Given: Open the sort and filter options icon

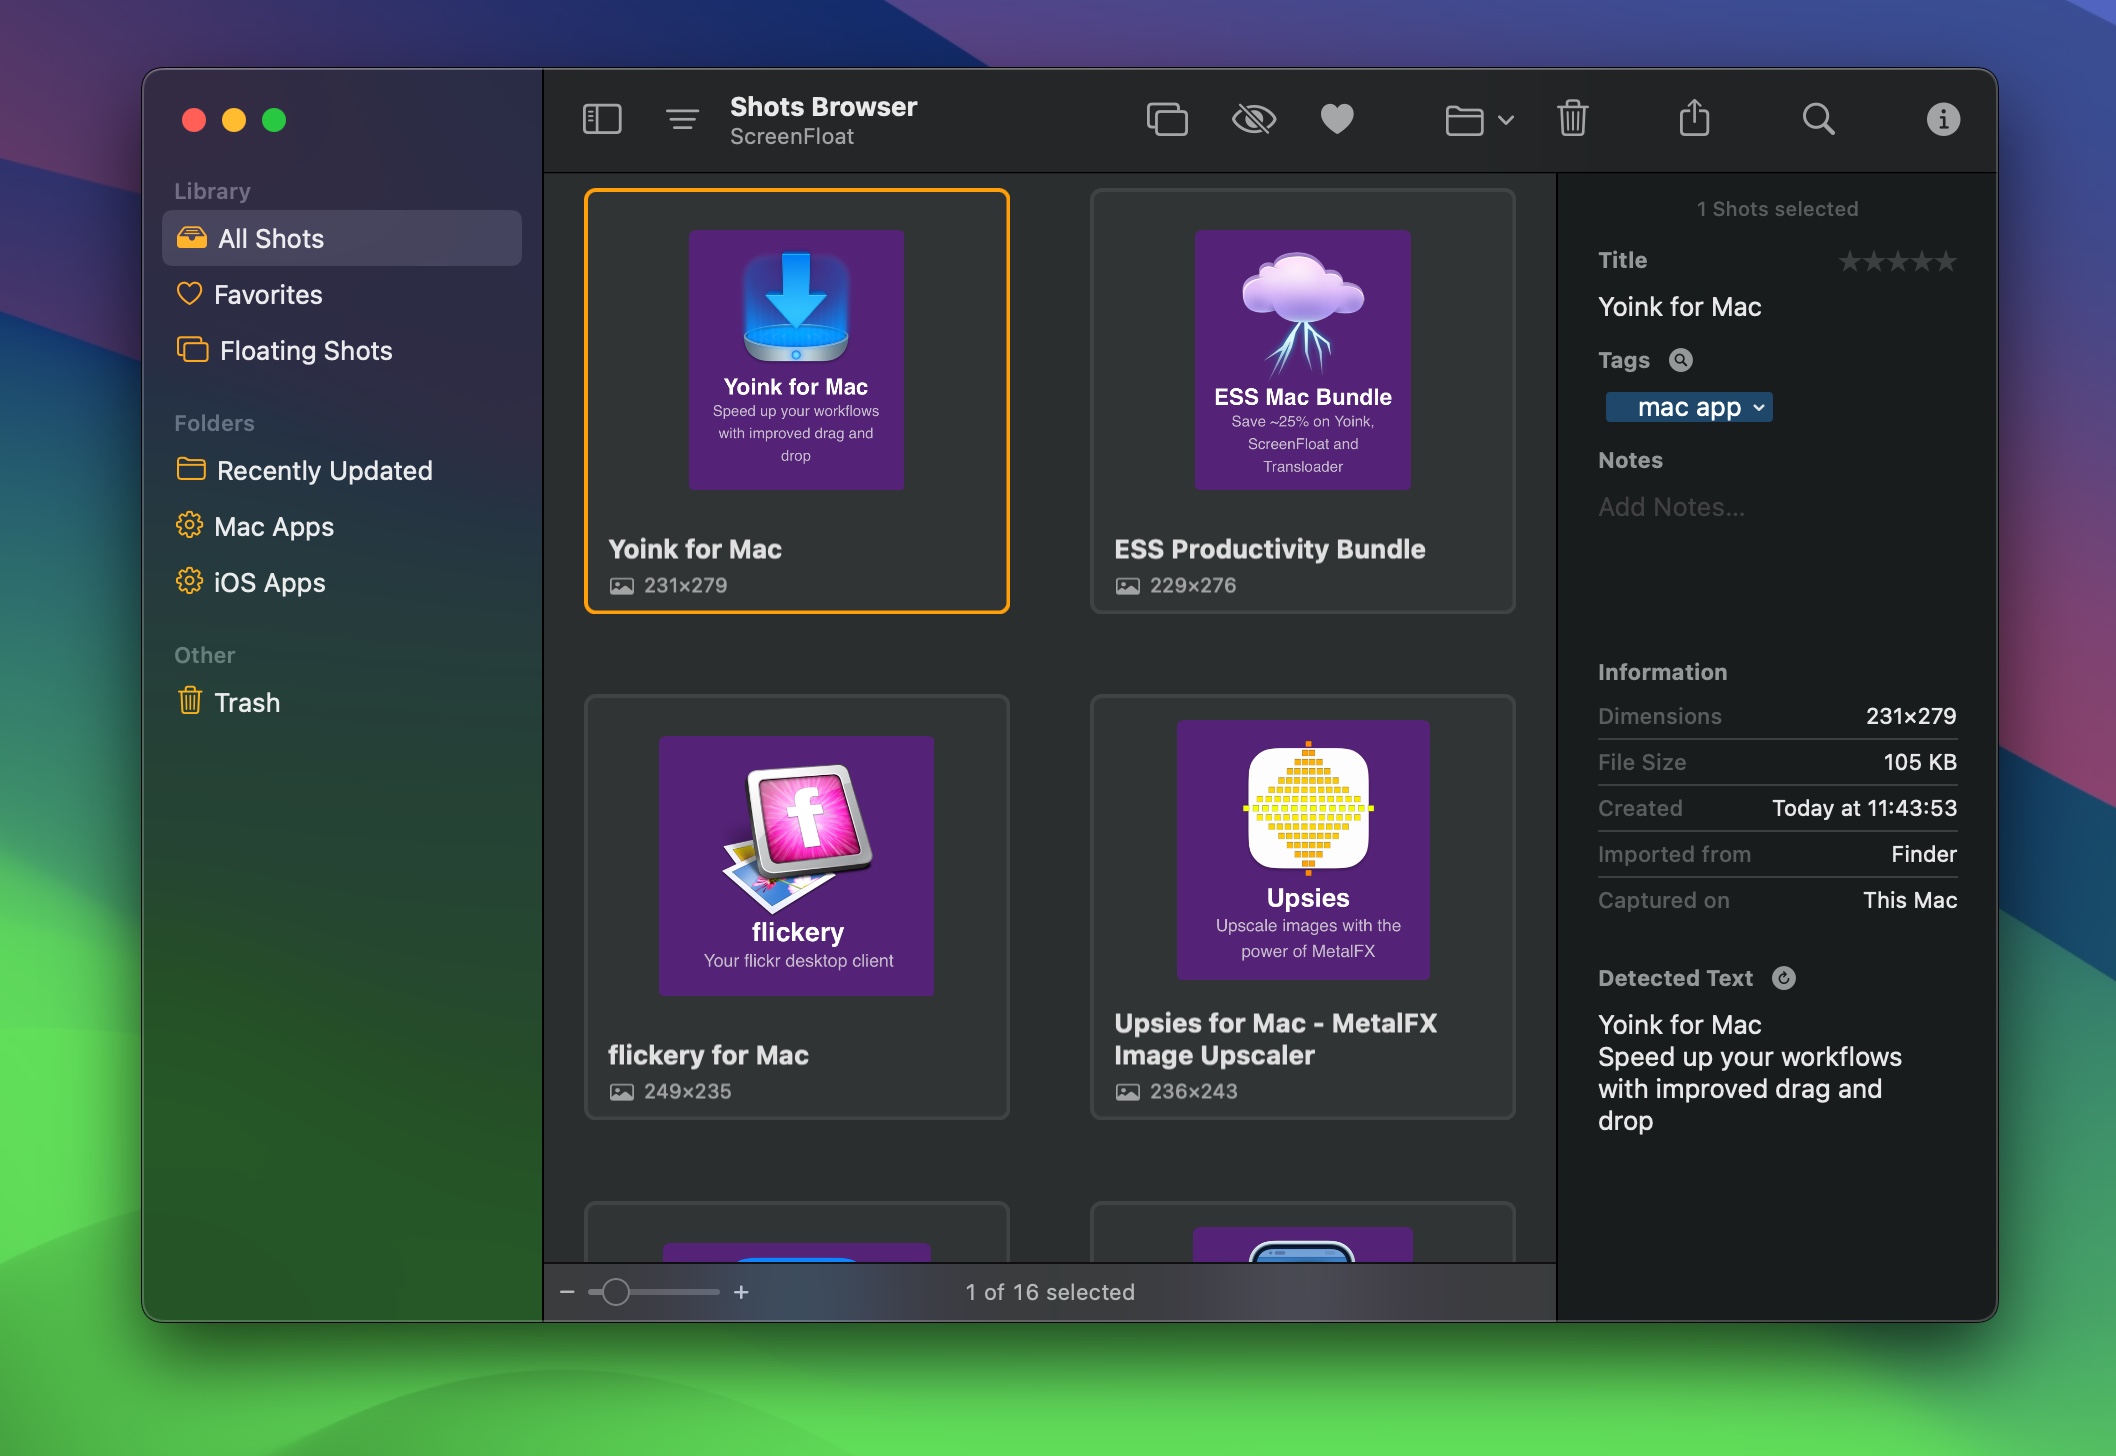Looking at the screenshot, I should [683, 120].
